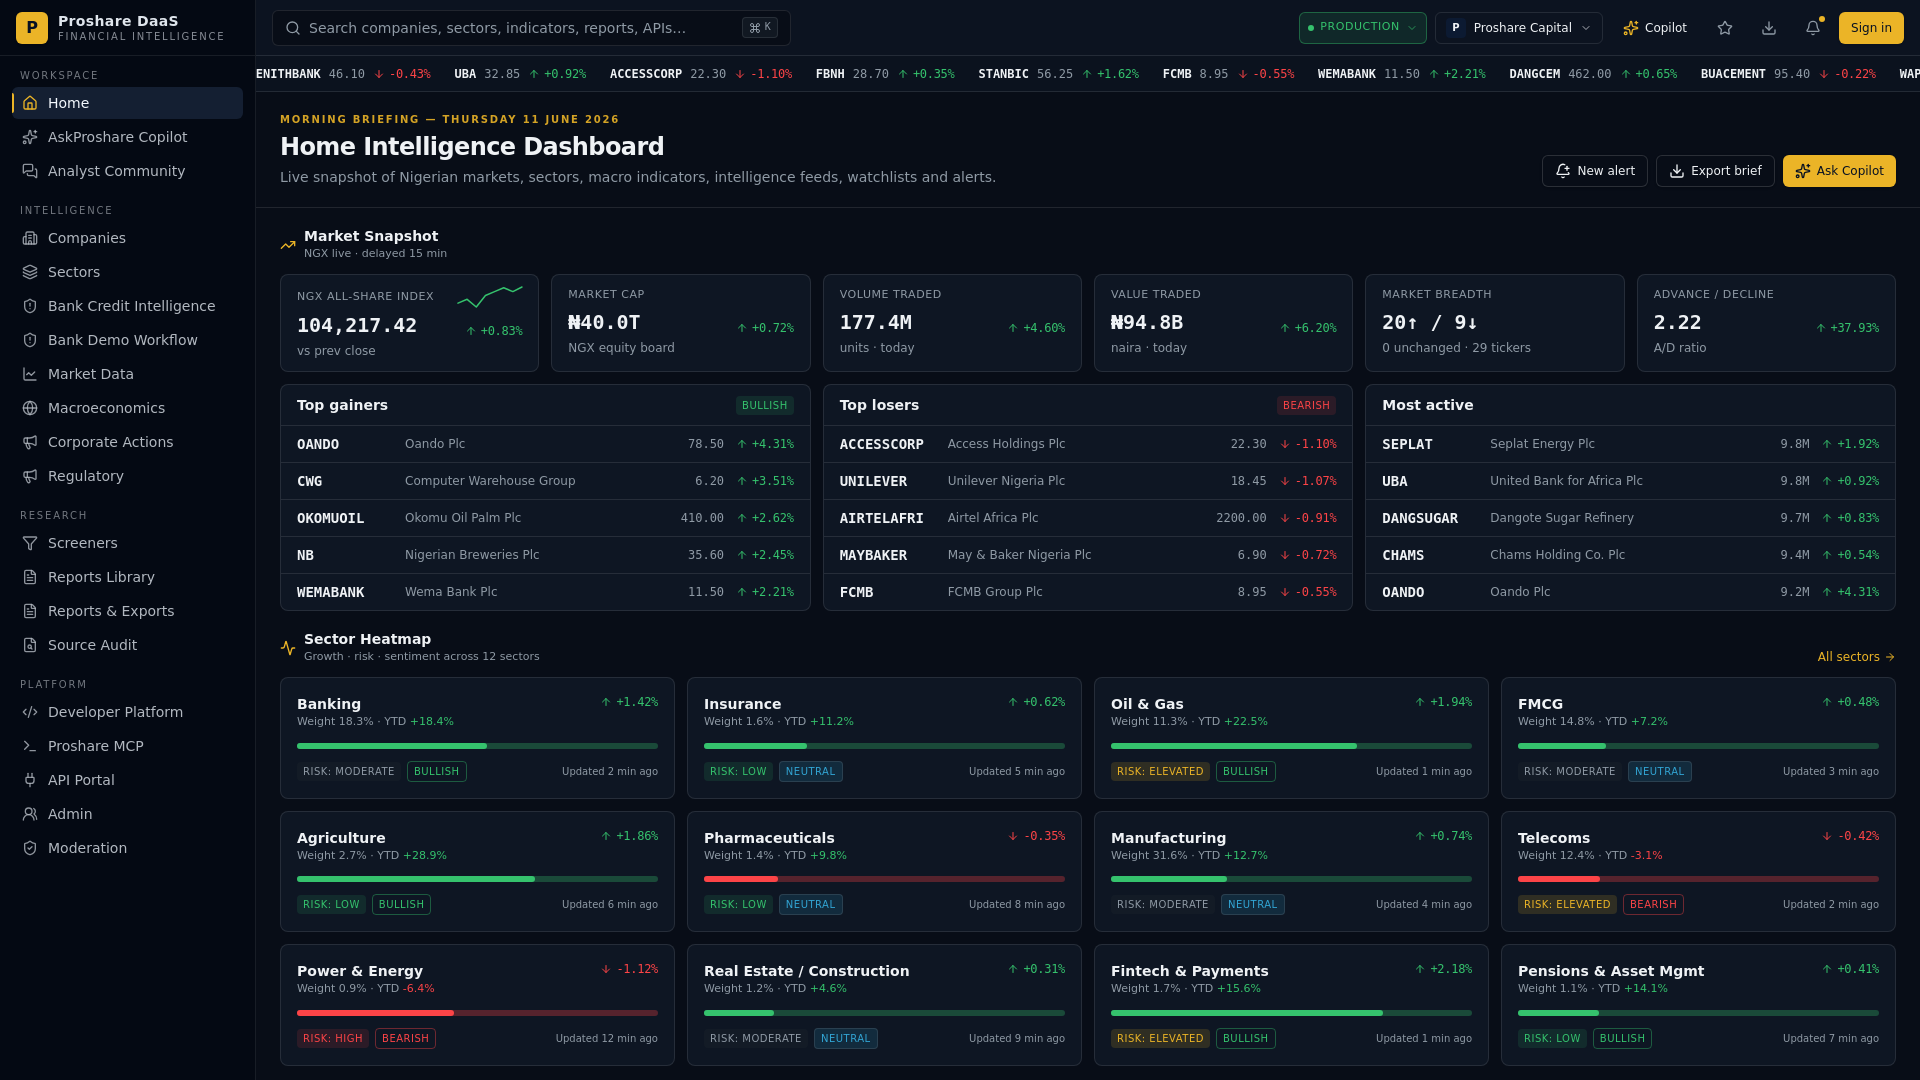The image size is (1920, 1080).
Task: Open the notifications bell
Action: tap(1813, 28)
